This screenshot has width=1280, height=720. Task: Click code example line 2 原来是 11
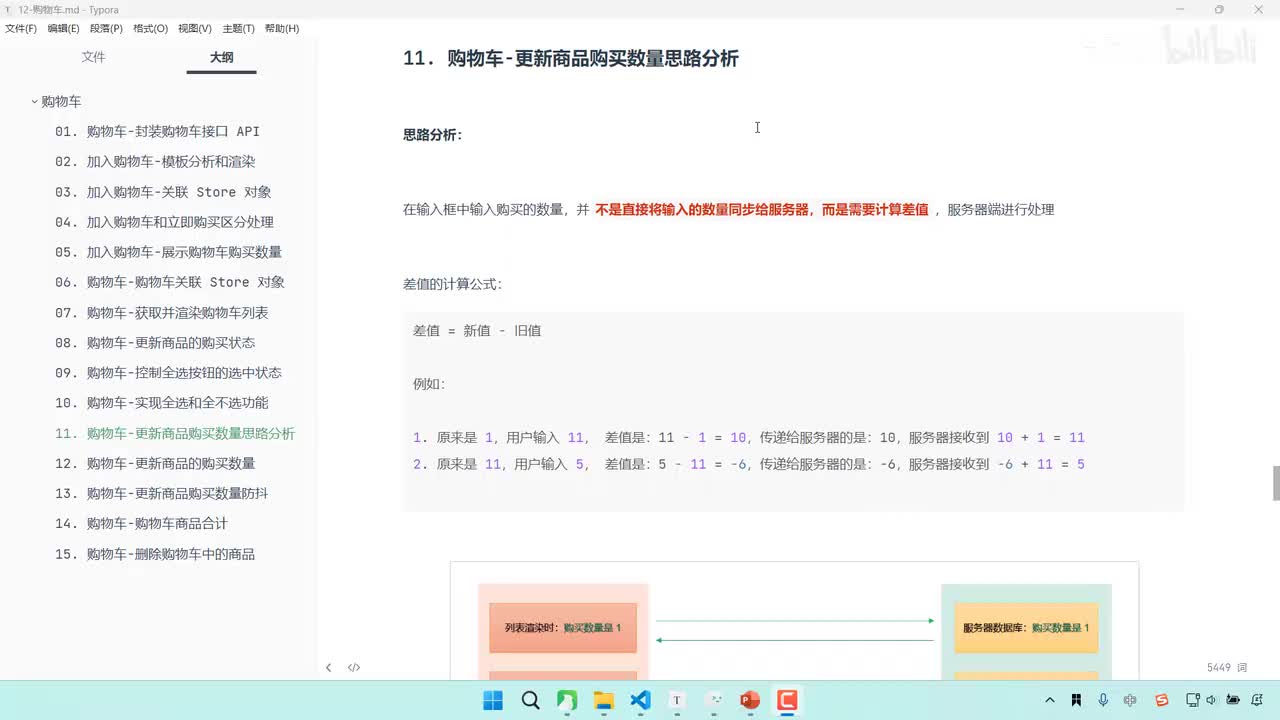[x=749, y=465]
